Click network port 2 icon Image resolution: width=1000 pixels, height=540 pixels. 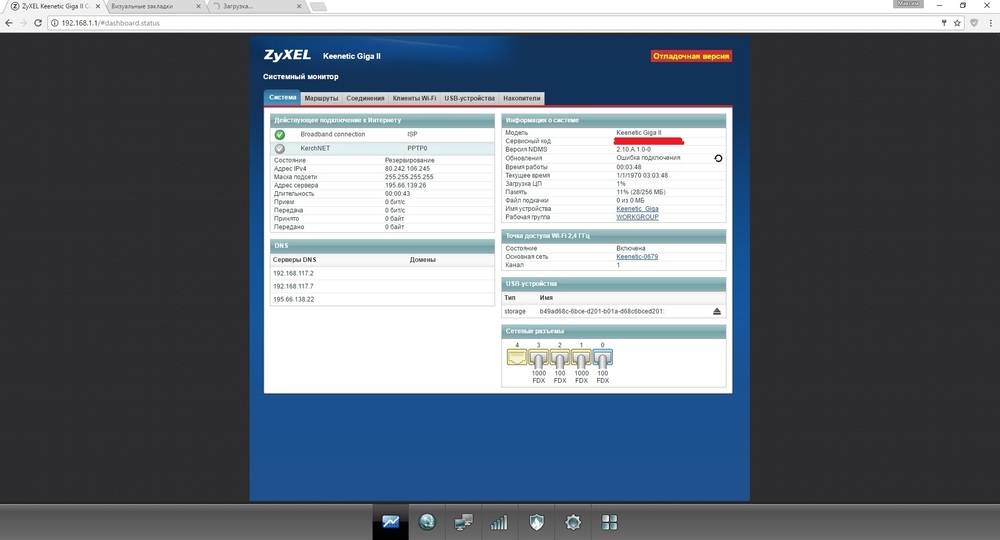point(560,358)
